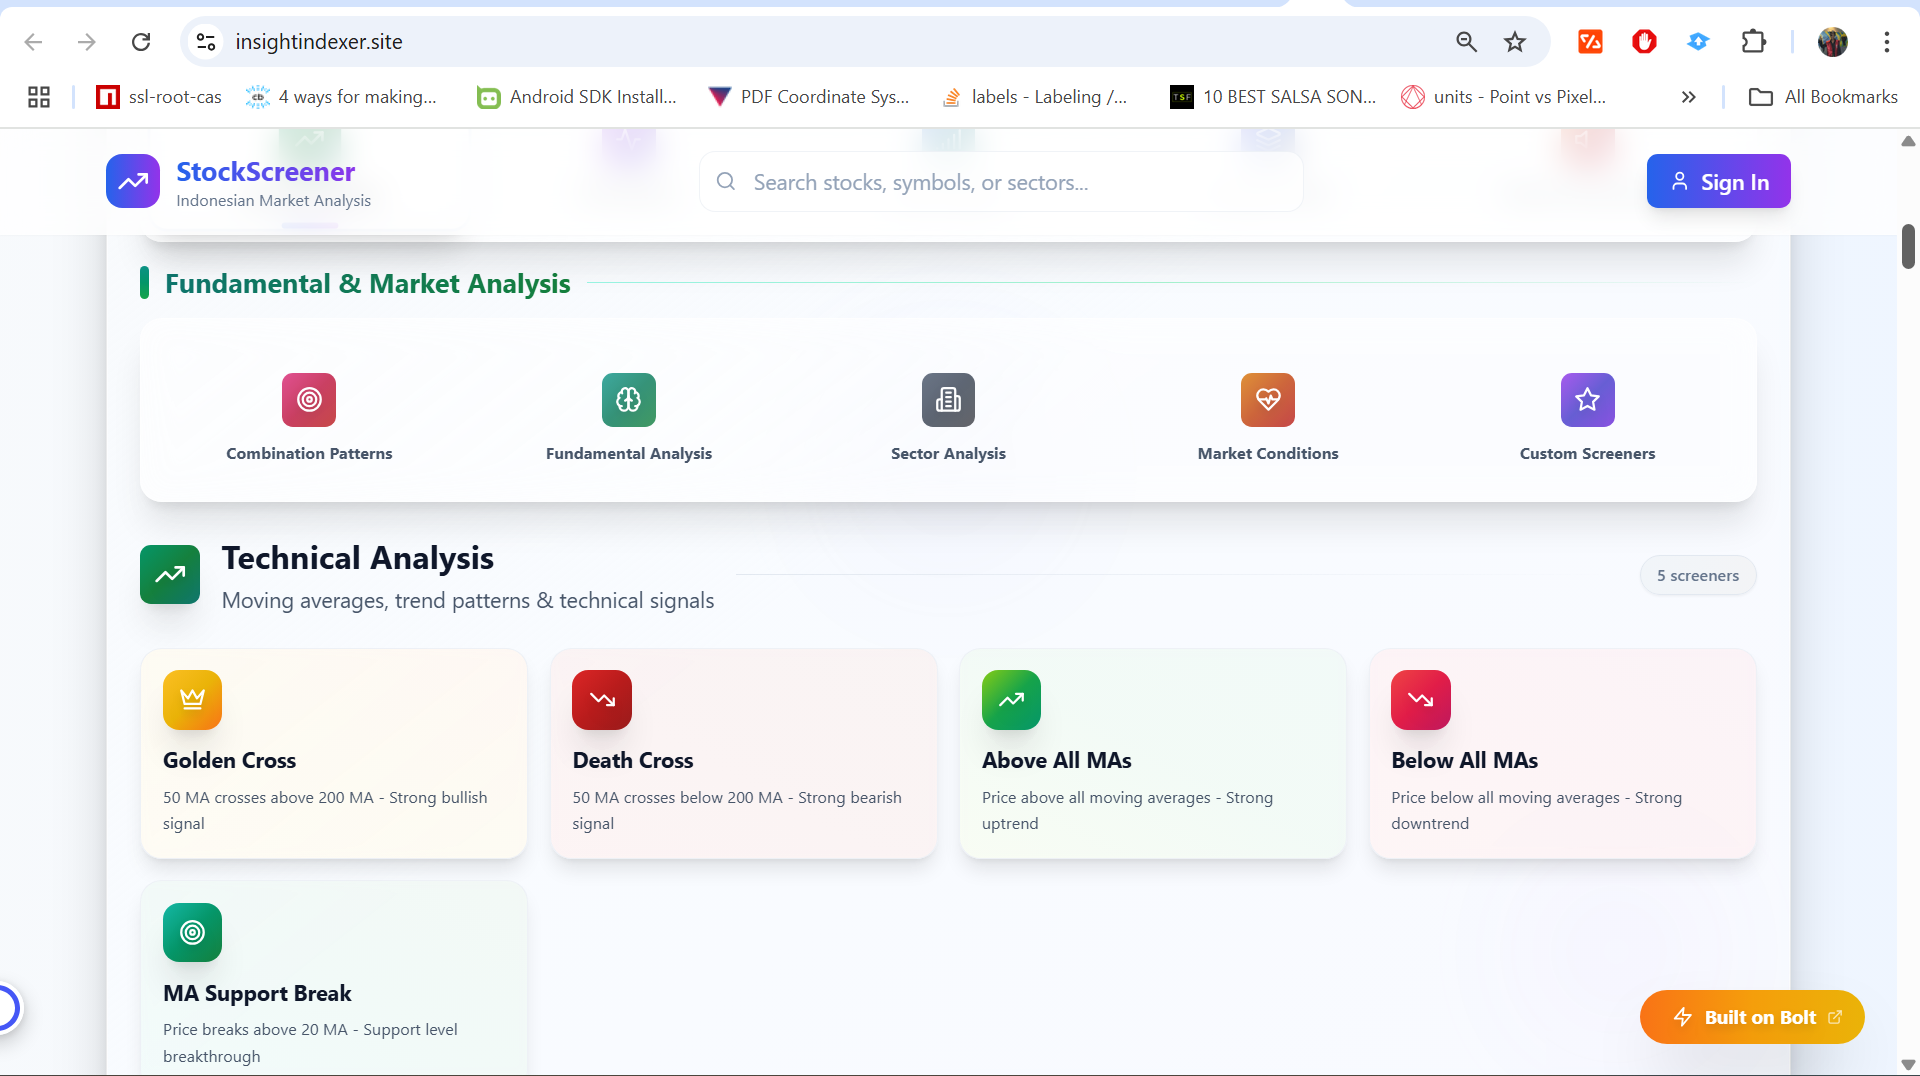Select the Golden Cross card title
The width and height of the screenshot is (1920, 1076).
[x=229, y=760]
